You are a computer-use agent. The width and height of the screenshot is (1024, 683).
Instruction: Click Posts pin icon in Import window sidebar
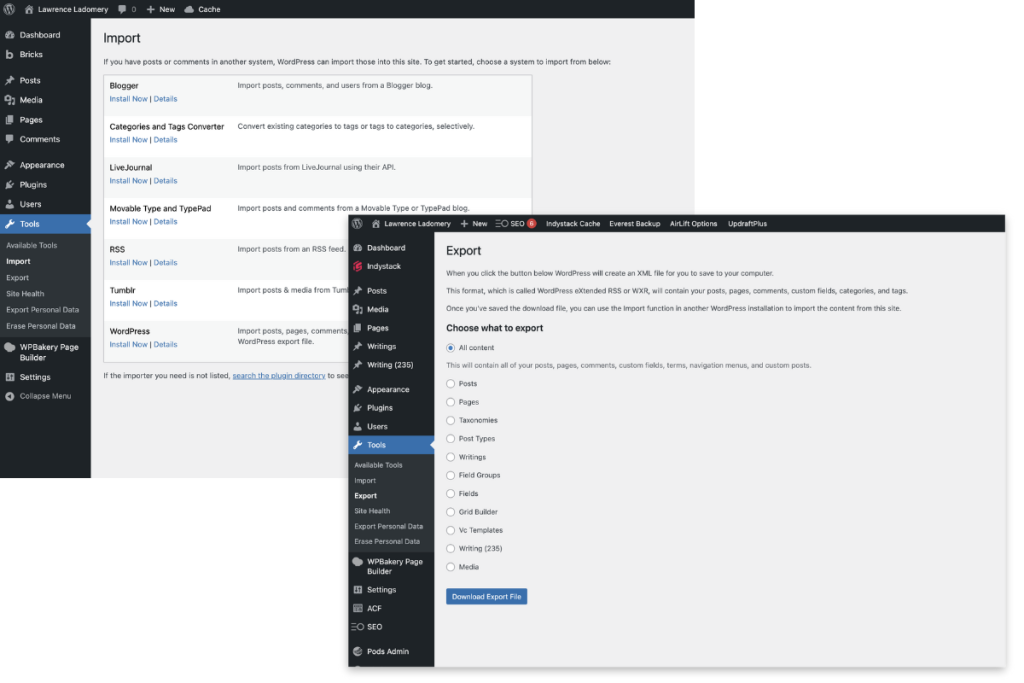10,80
